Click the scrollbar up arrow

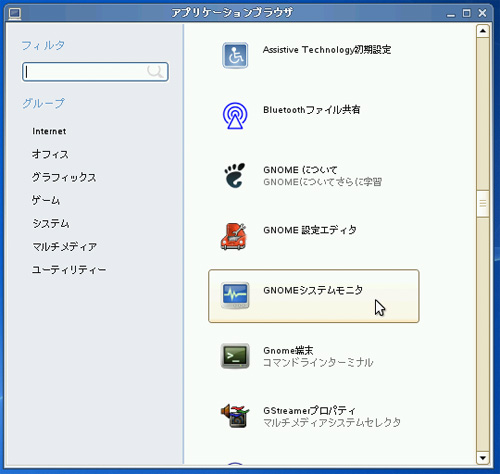coord(483,31)
